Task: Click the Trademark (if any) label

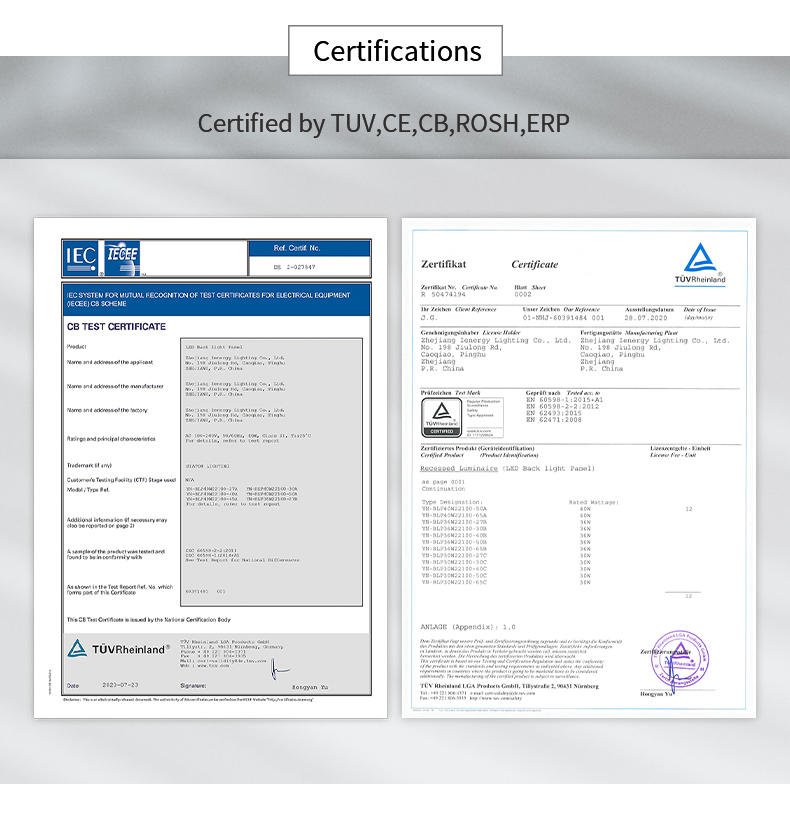Action: point(89,466)
